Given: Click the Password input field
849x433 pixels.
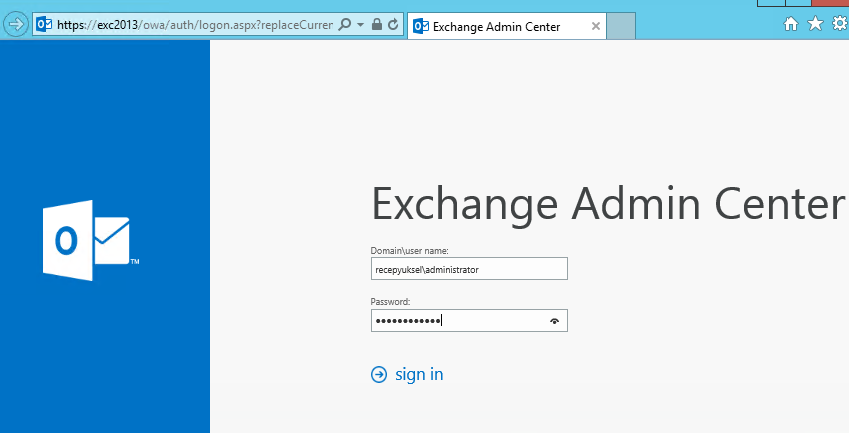Looking at the screenshot, I should coord(469,321).
